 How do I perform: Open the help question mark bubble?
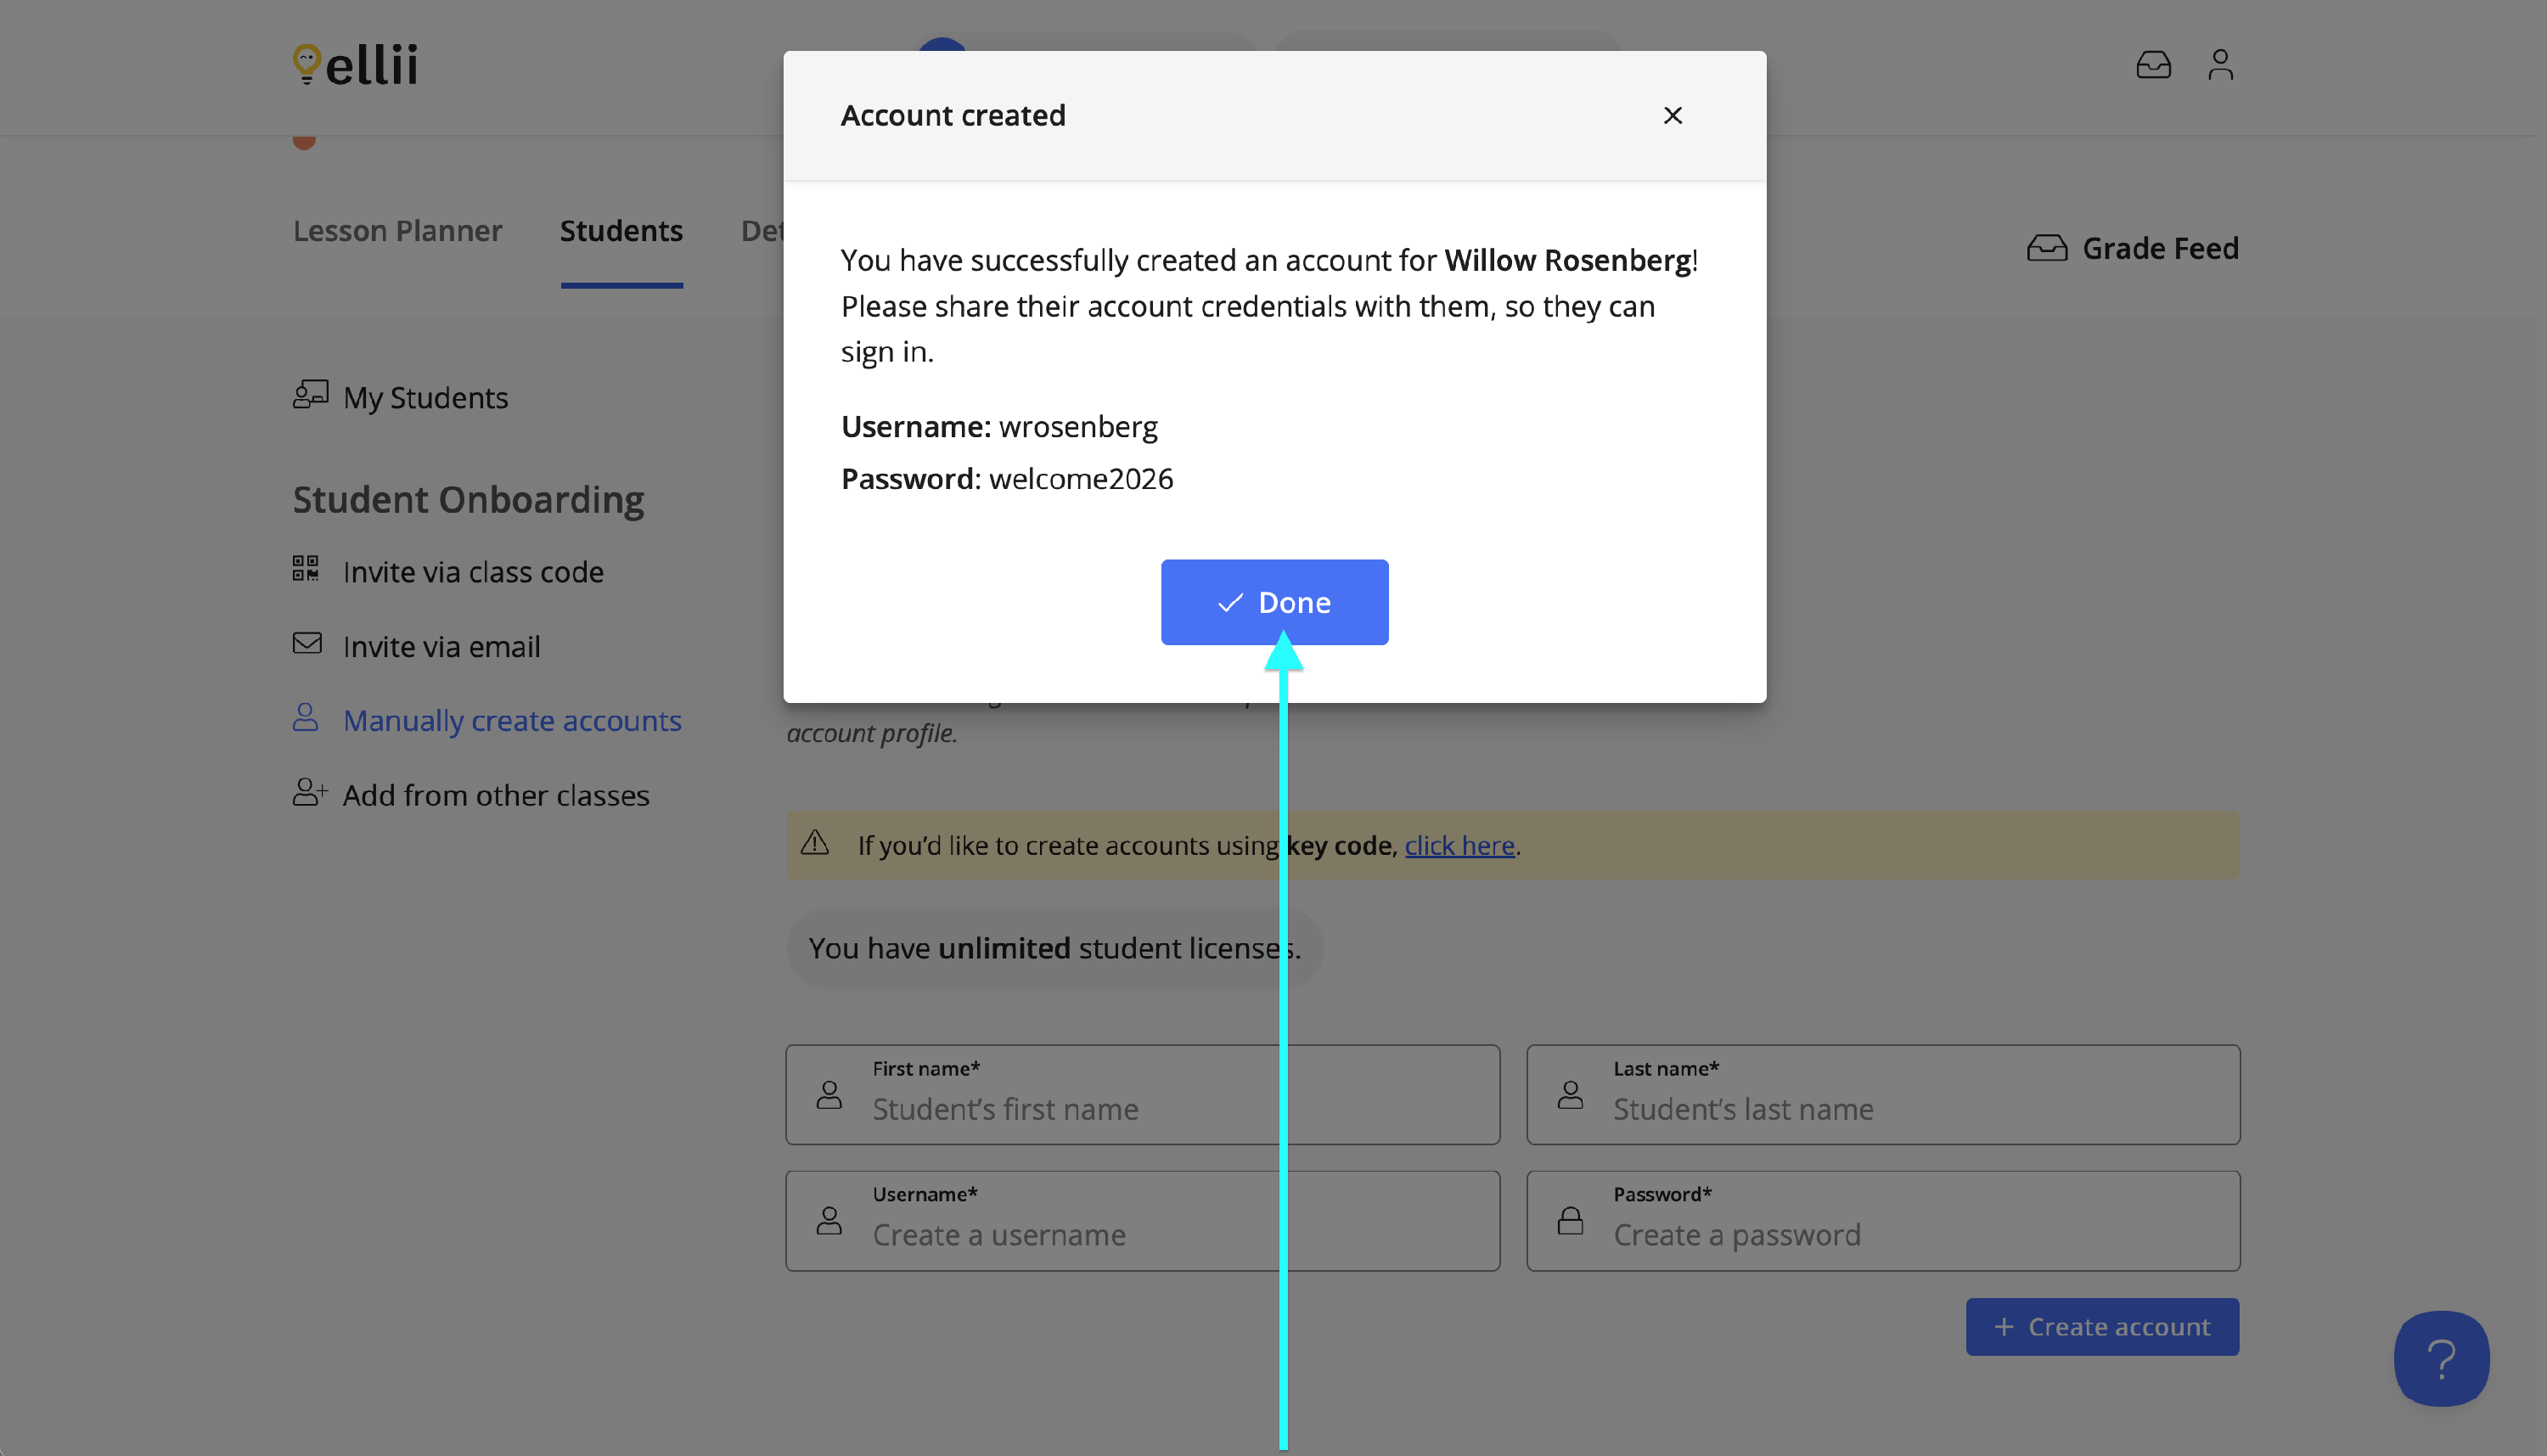tap(2441, 1358)
